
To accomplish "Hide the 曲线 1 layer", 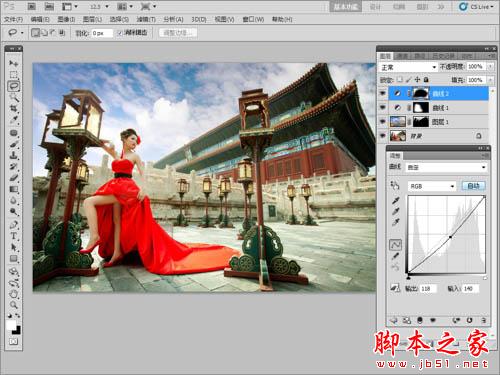I will pyautogui.click(x=382, y=107).
